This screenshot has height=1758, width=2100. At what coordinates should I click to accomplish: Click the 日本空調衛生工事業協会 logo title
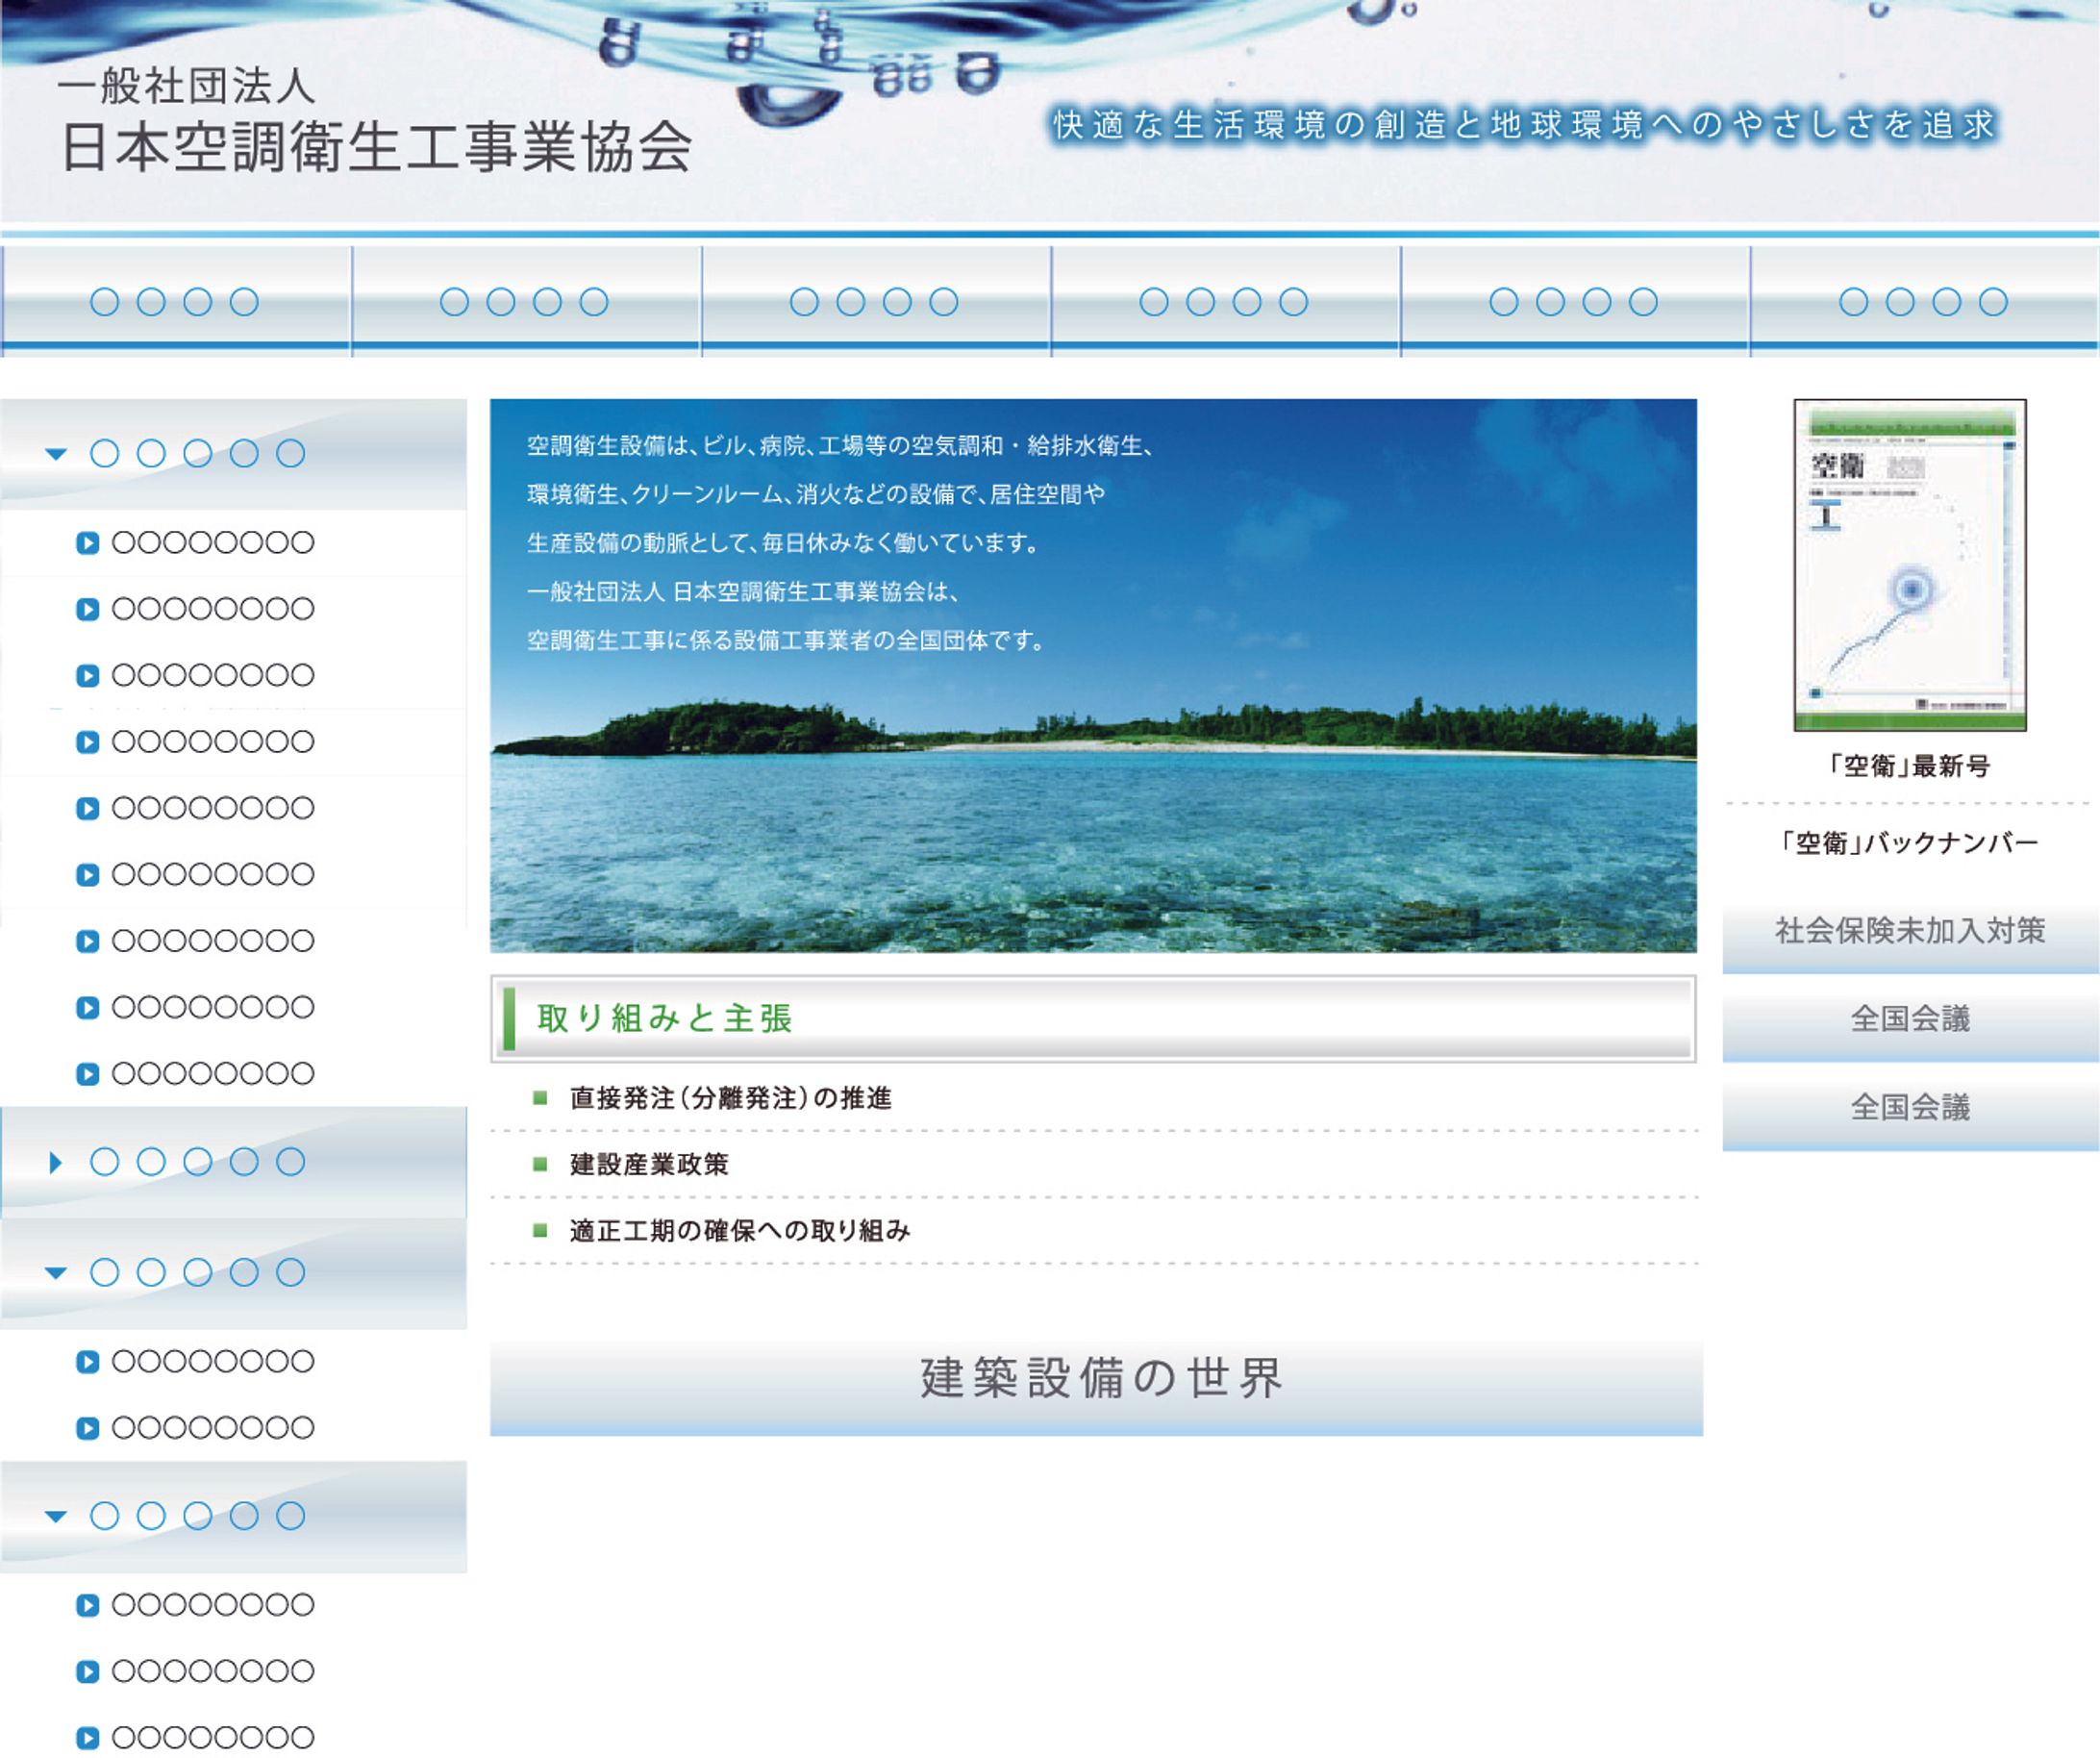[x=376, y=146]
